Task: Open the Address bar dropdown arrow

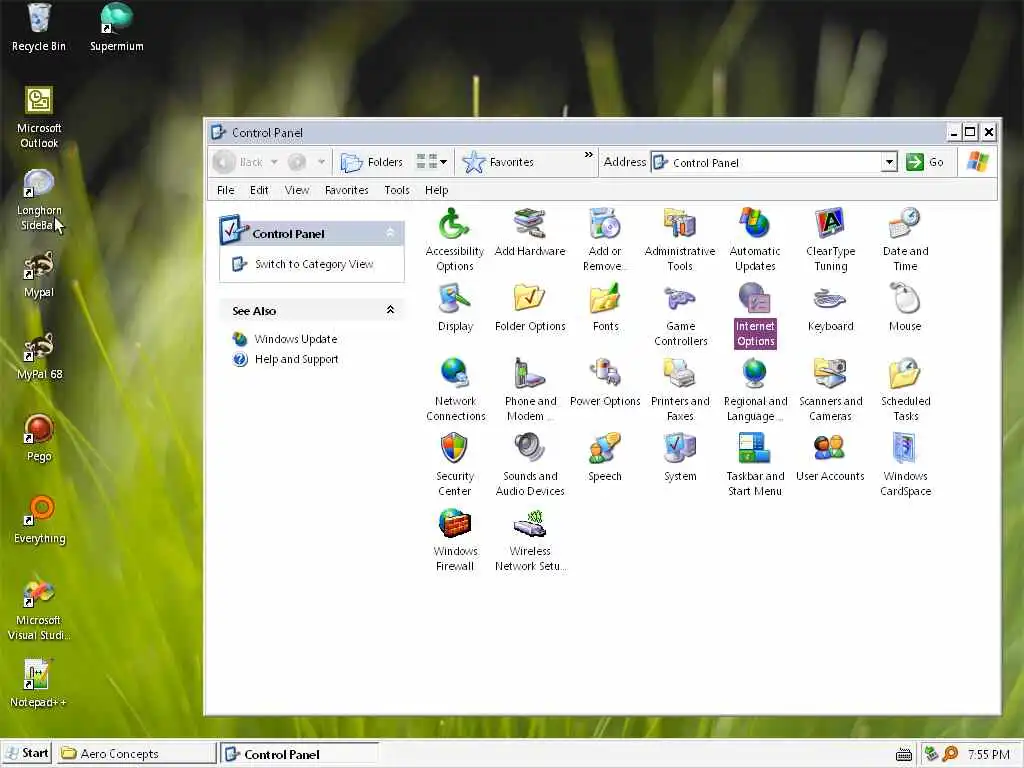Action: [x=889, y=162]
